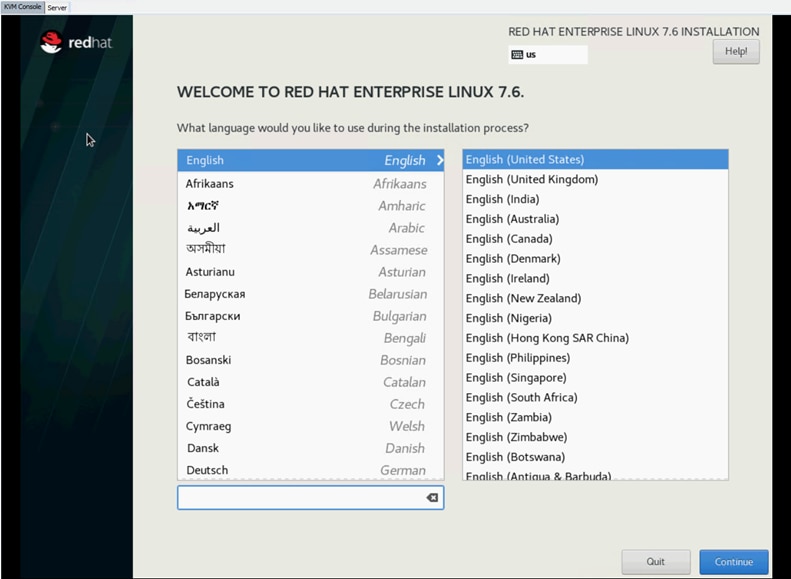Switch to the Server tab
Screen dimensions: 791x579
click(57, 8)
